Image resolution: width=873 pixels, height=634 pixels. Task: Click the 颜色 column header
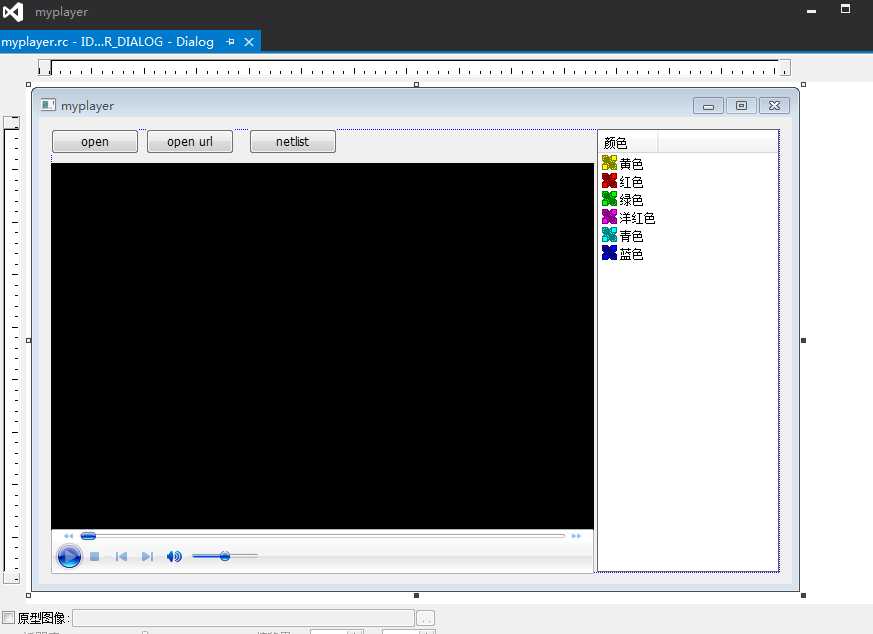coord(628,142)
